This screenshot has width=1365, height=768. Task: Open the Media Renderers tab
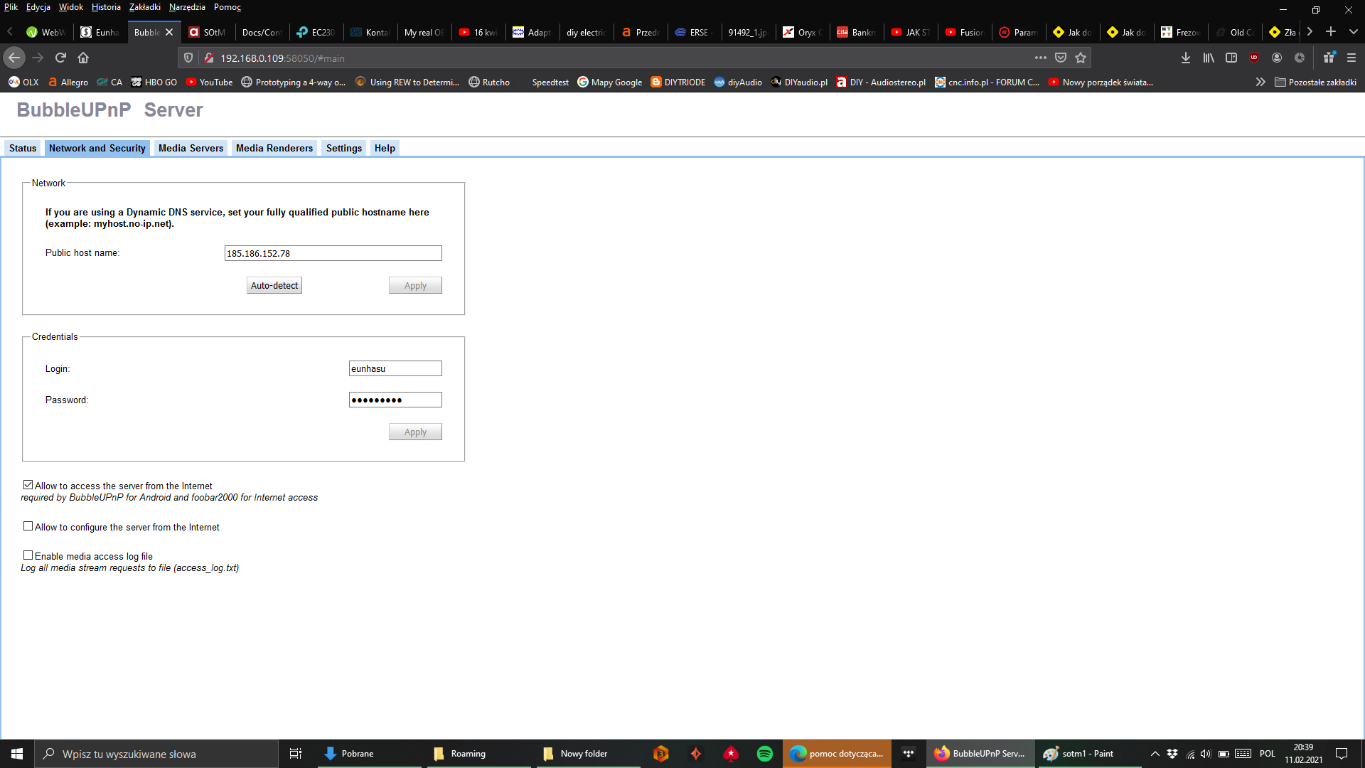[274, 148]
